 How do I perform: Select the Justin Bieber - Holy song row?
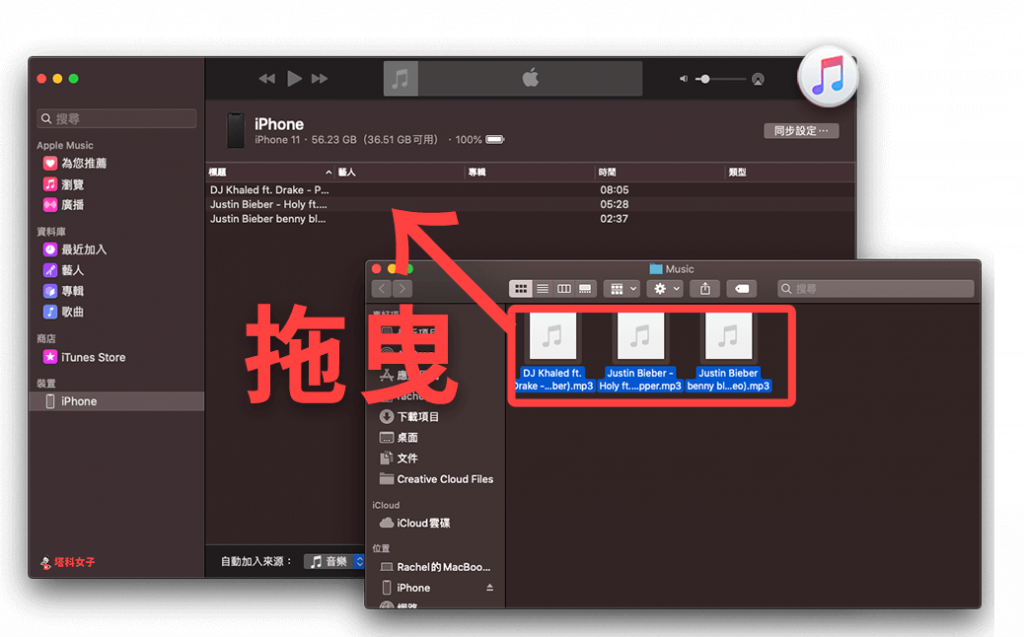coord(530,204)
